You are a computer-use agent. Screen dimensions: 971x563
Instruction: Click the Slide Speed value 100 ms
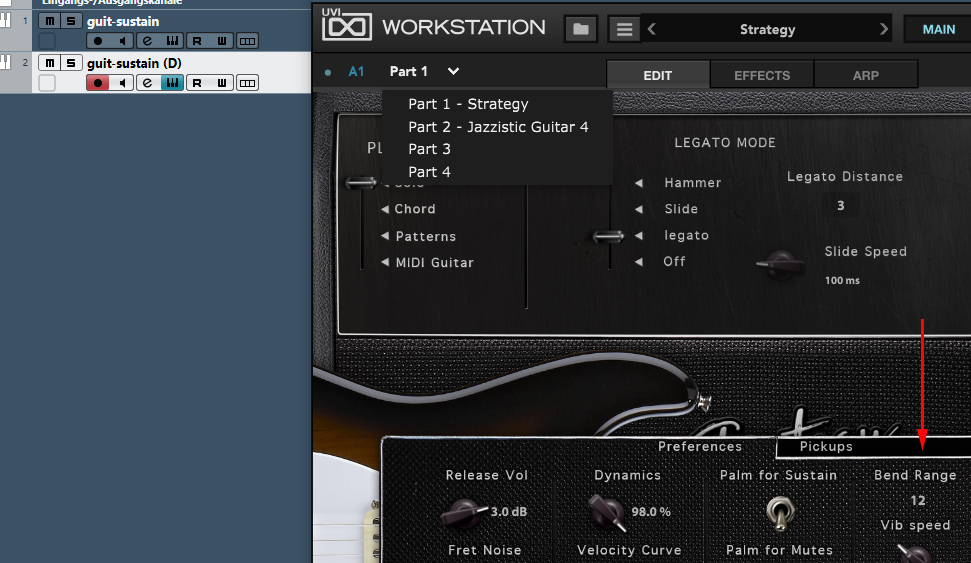coord(842,281)
